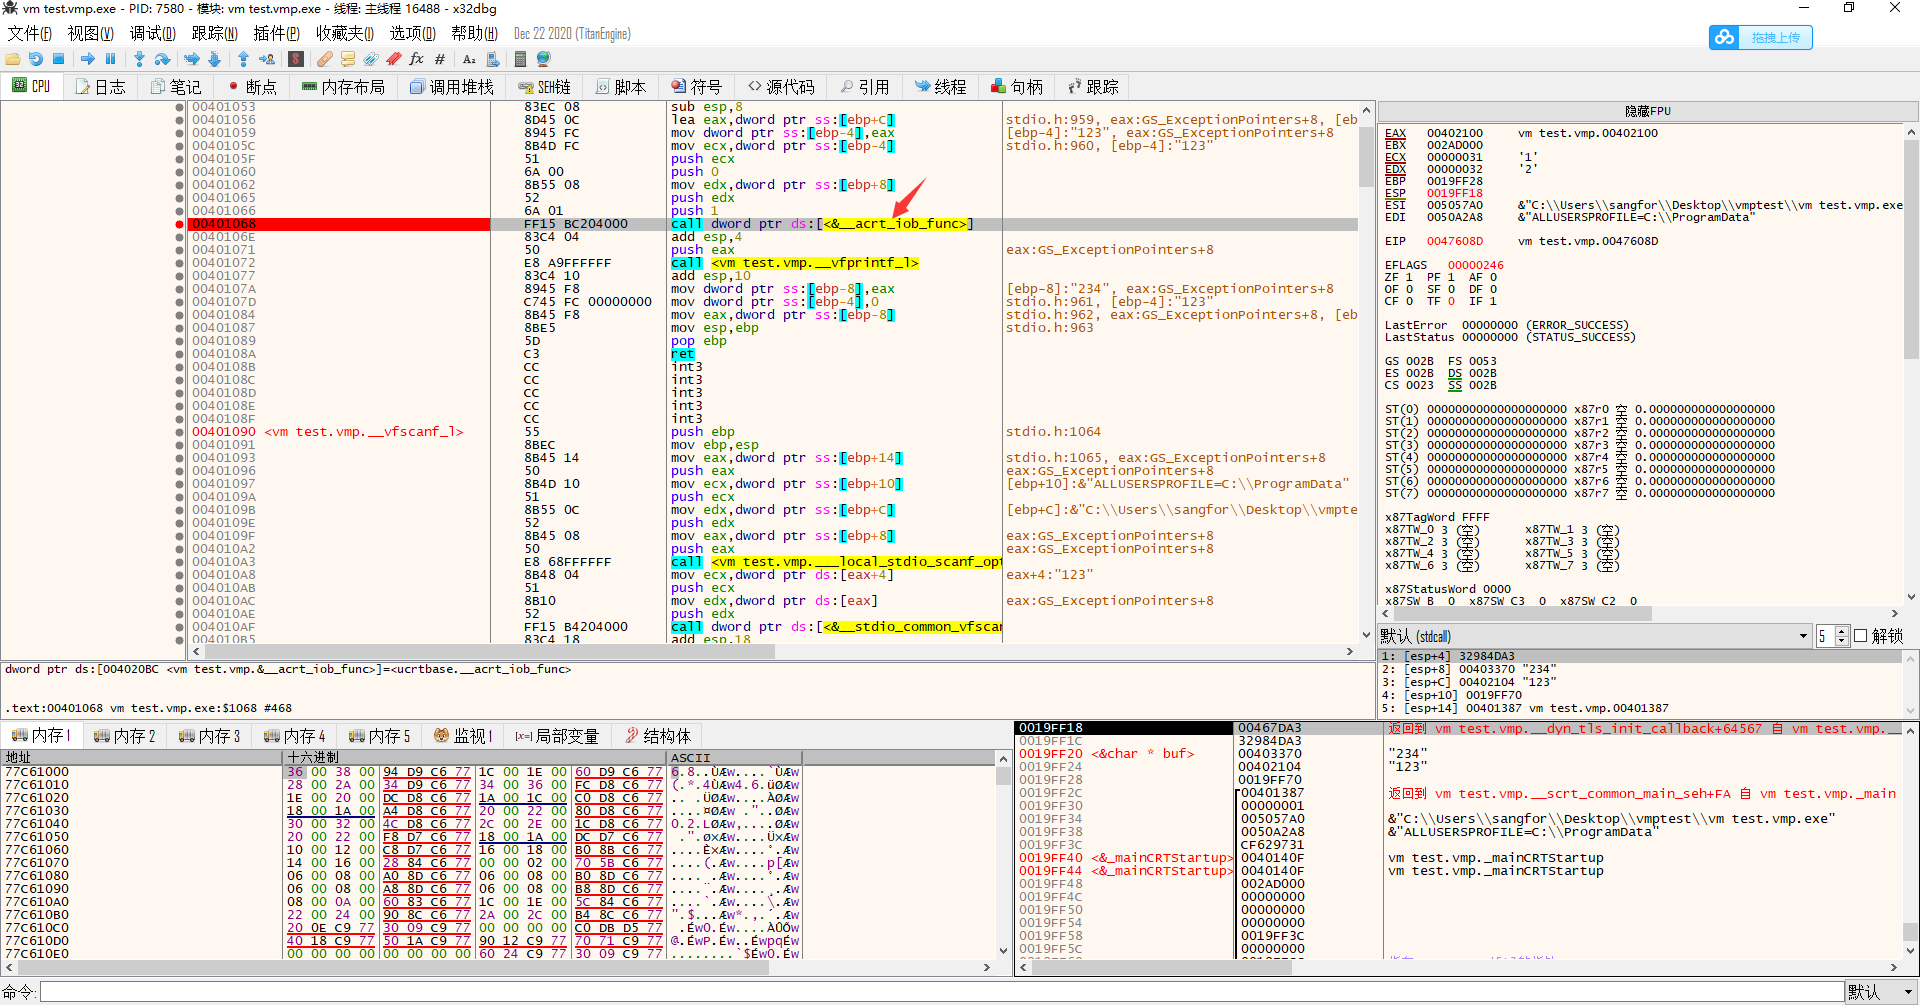Restart the debugged program via toolbar
The height and width of the screenshot is (1005, 1920).
coord(36,59)
